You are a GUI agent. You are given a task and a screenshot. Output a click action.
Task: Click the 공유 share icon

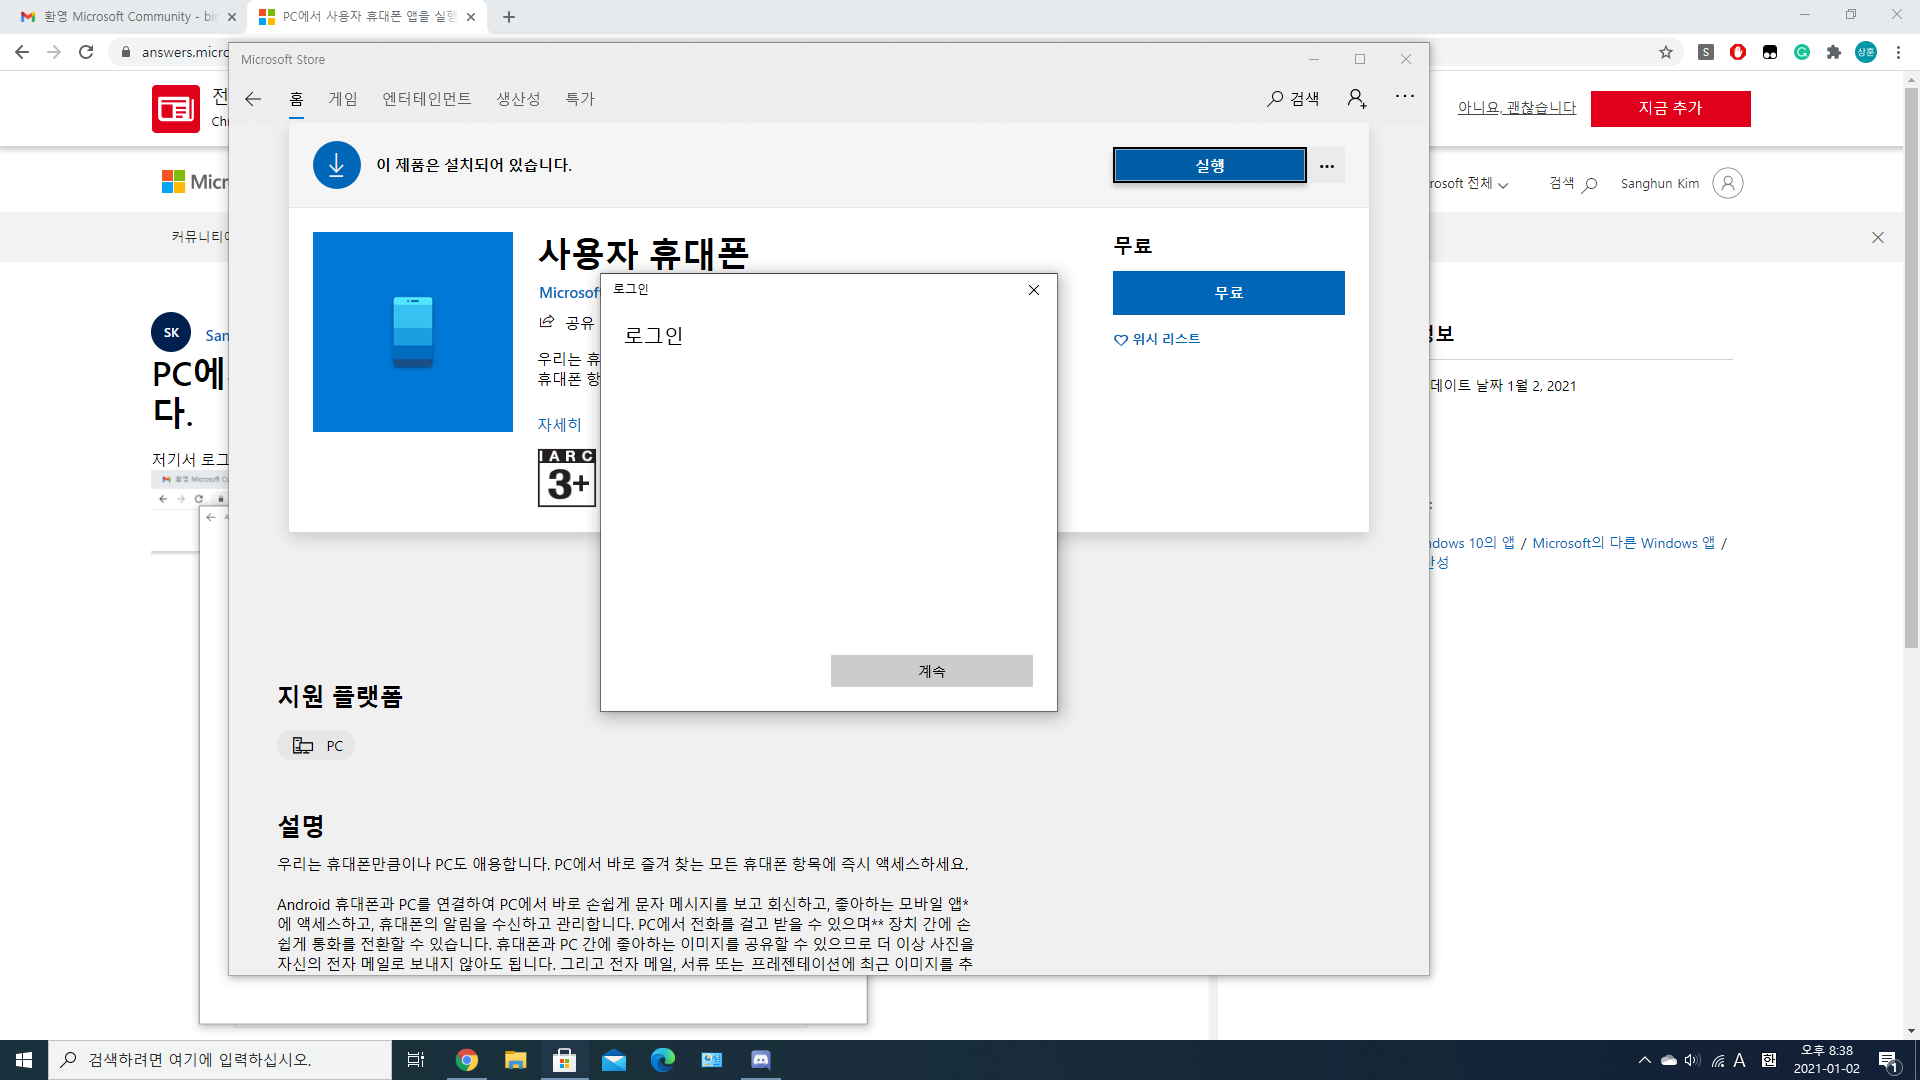coord(547,322)
